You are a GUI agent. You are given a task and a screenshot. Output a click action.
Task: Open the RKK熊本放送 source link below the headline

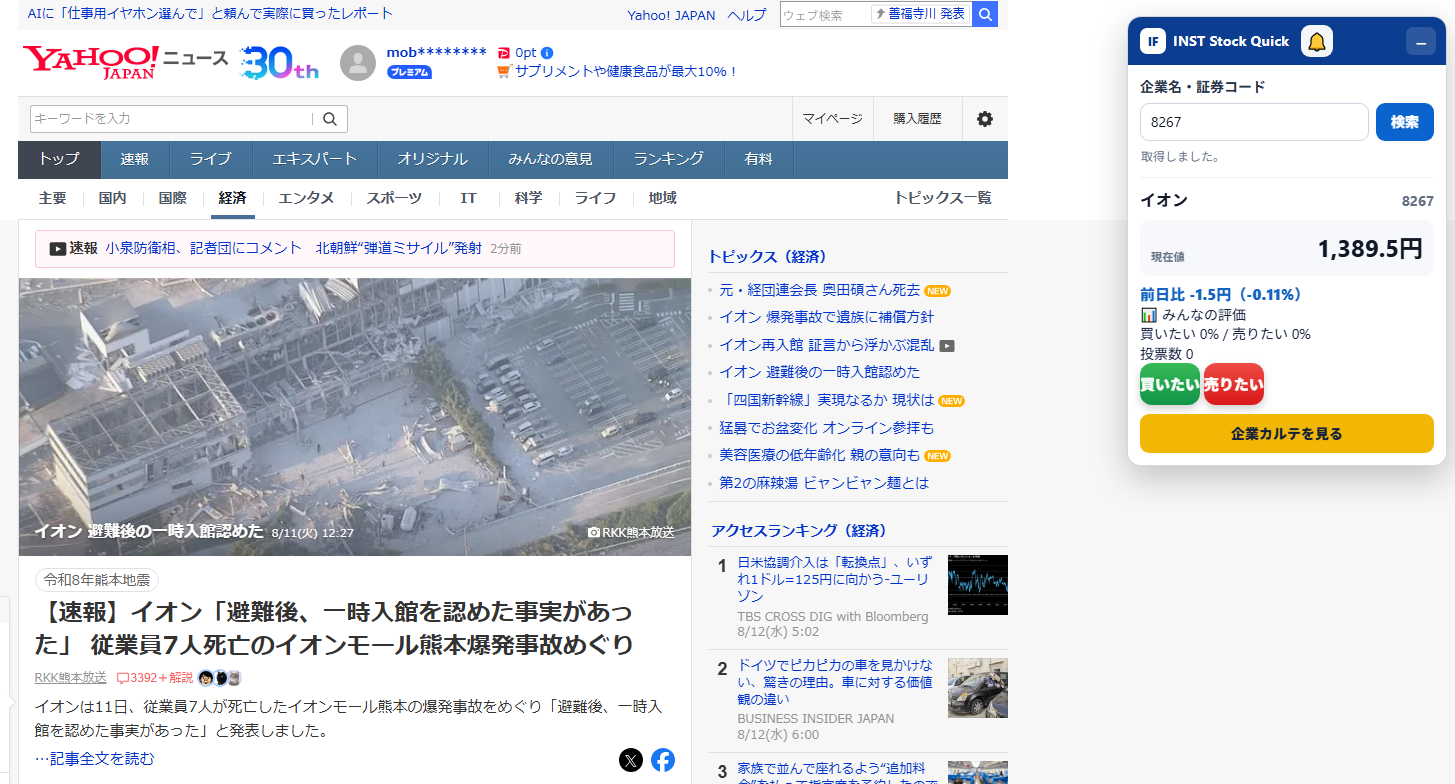pos(70,678)
